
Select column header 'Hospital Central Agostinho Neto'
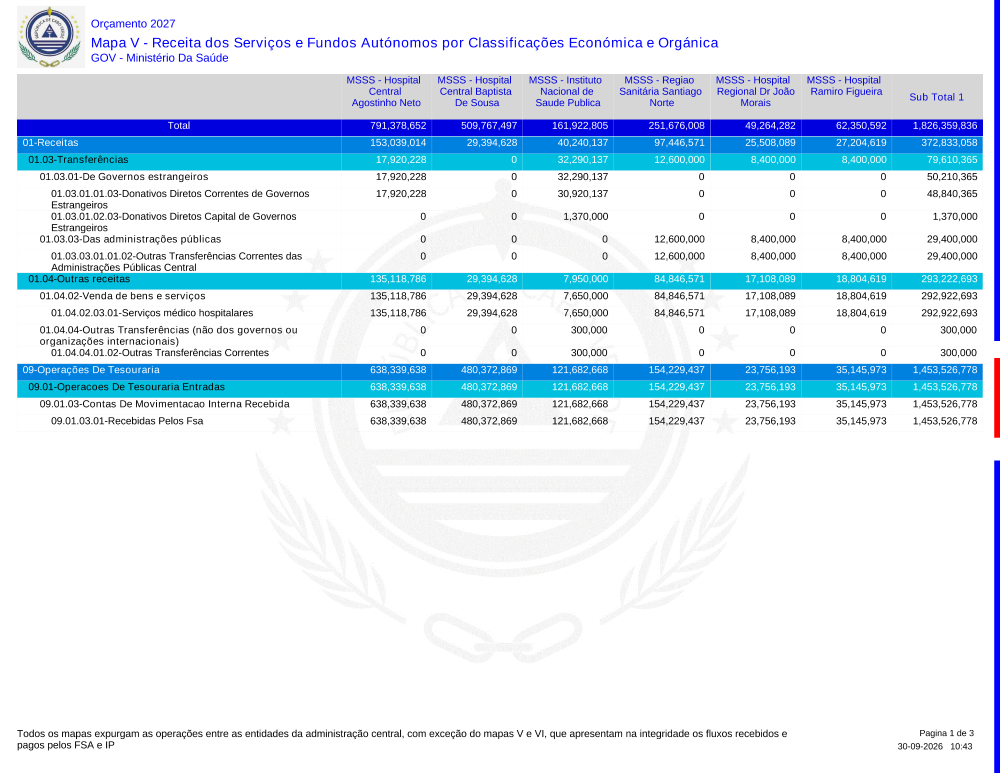386,91
